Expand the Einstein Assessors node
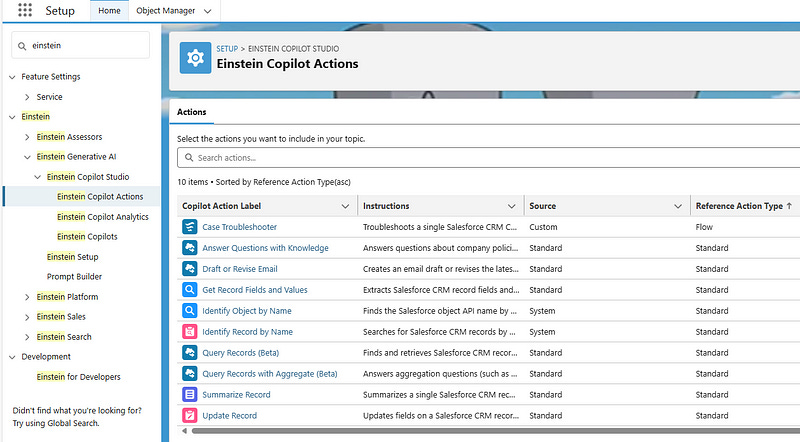 click(27, 137)
